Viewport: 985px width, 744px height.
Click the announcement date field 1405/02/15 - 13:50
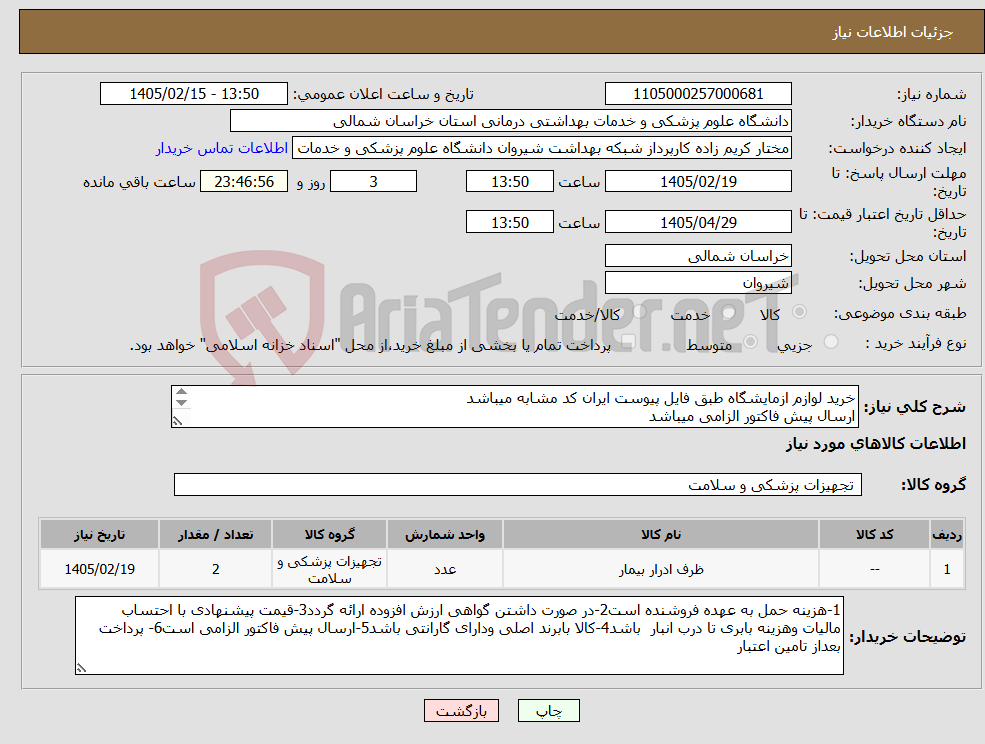193,94
